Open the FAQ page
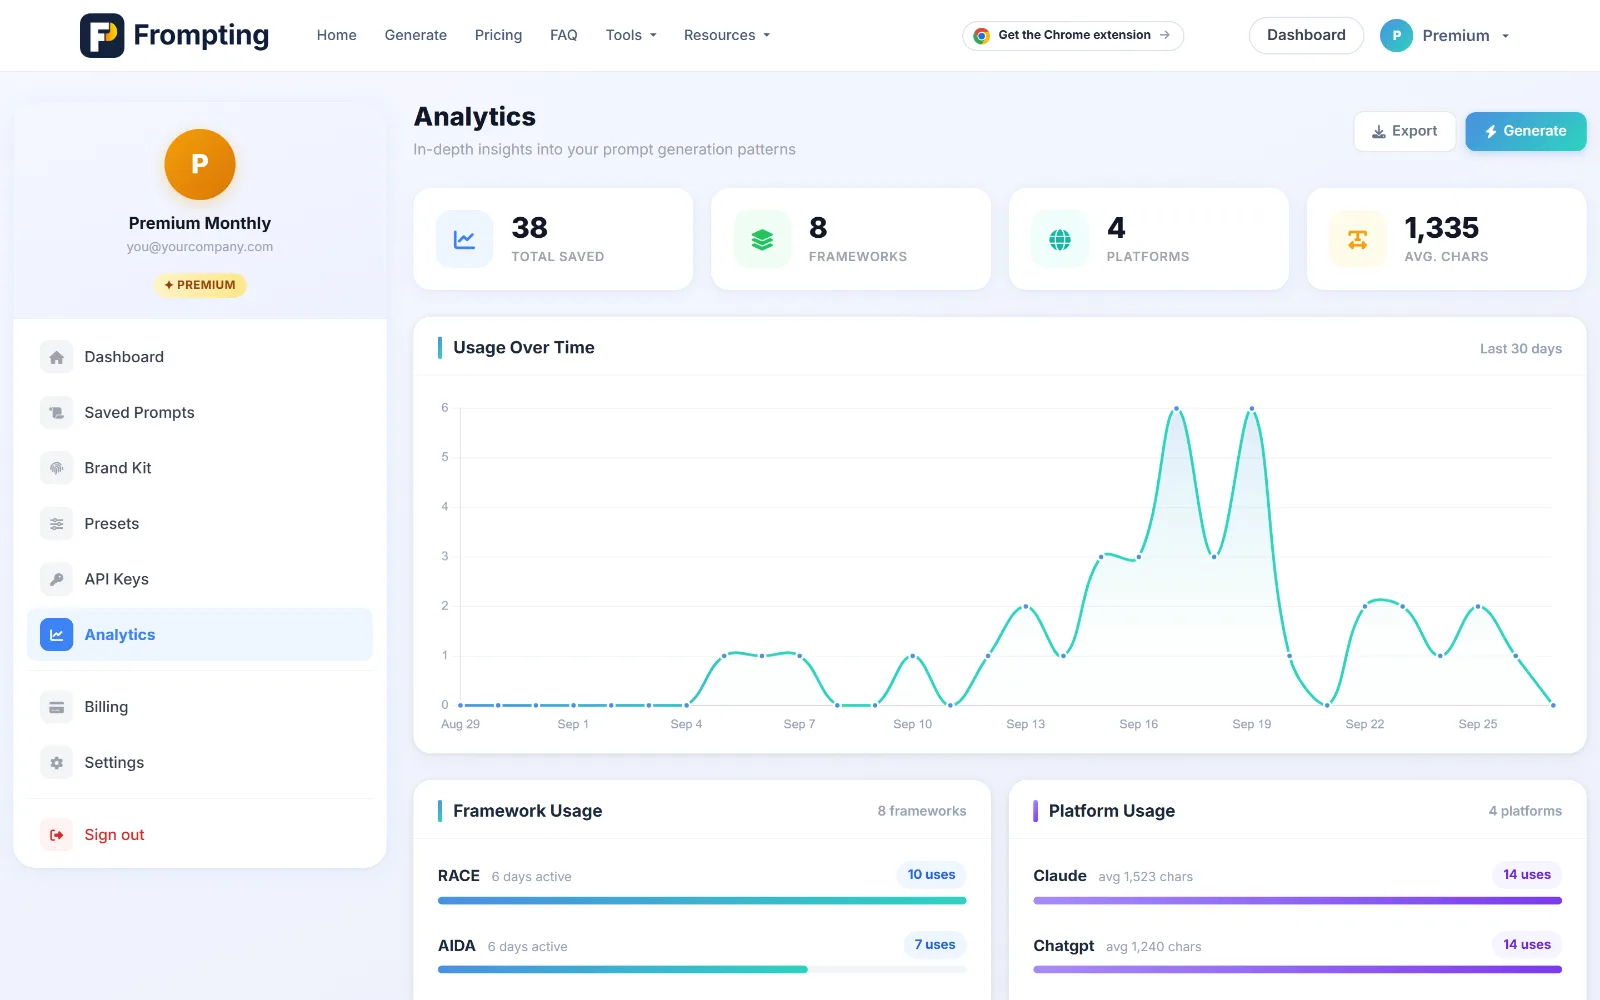 point(564,35)
